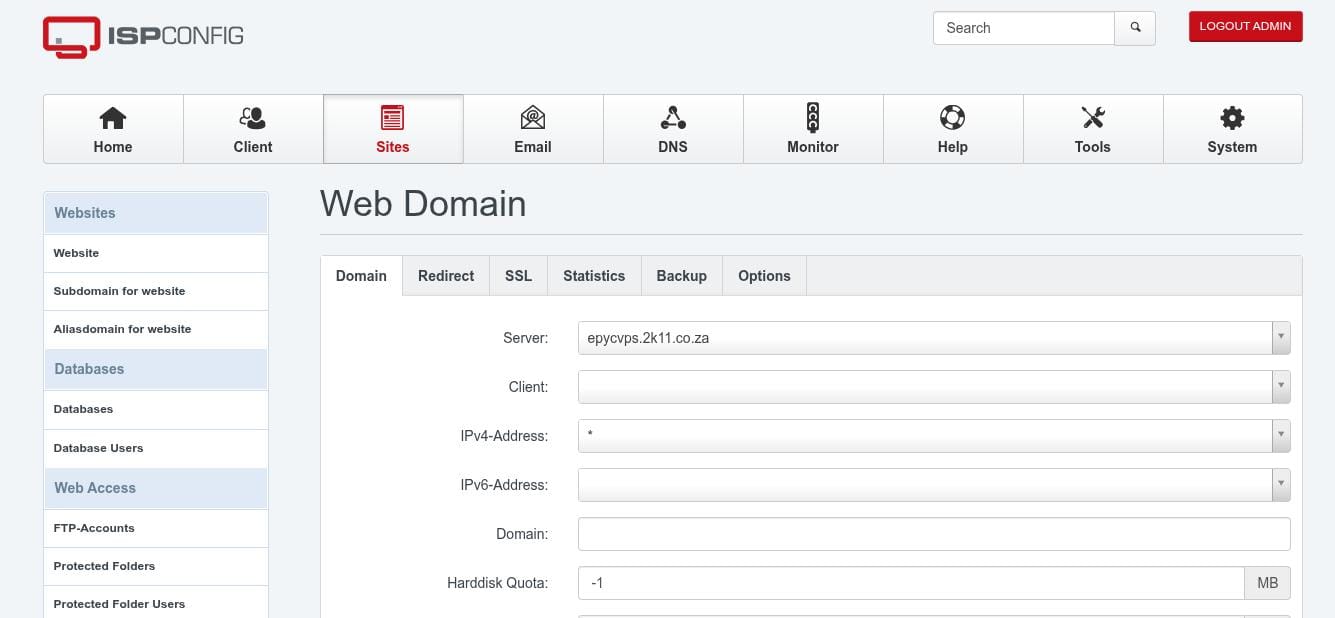This screenshot has width=1335, height=618.
Task: Click the Databases section header
Action: pos(156,369)
